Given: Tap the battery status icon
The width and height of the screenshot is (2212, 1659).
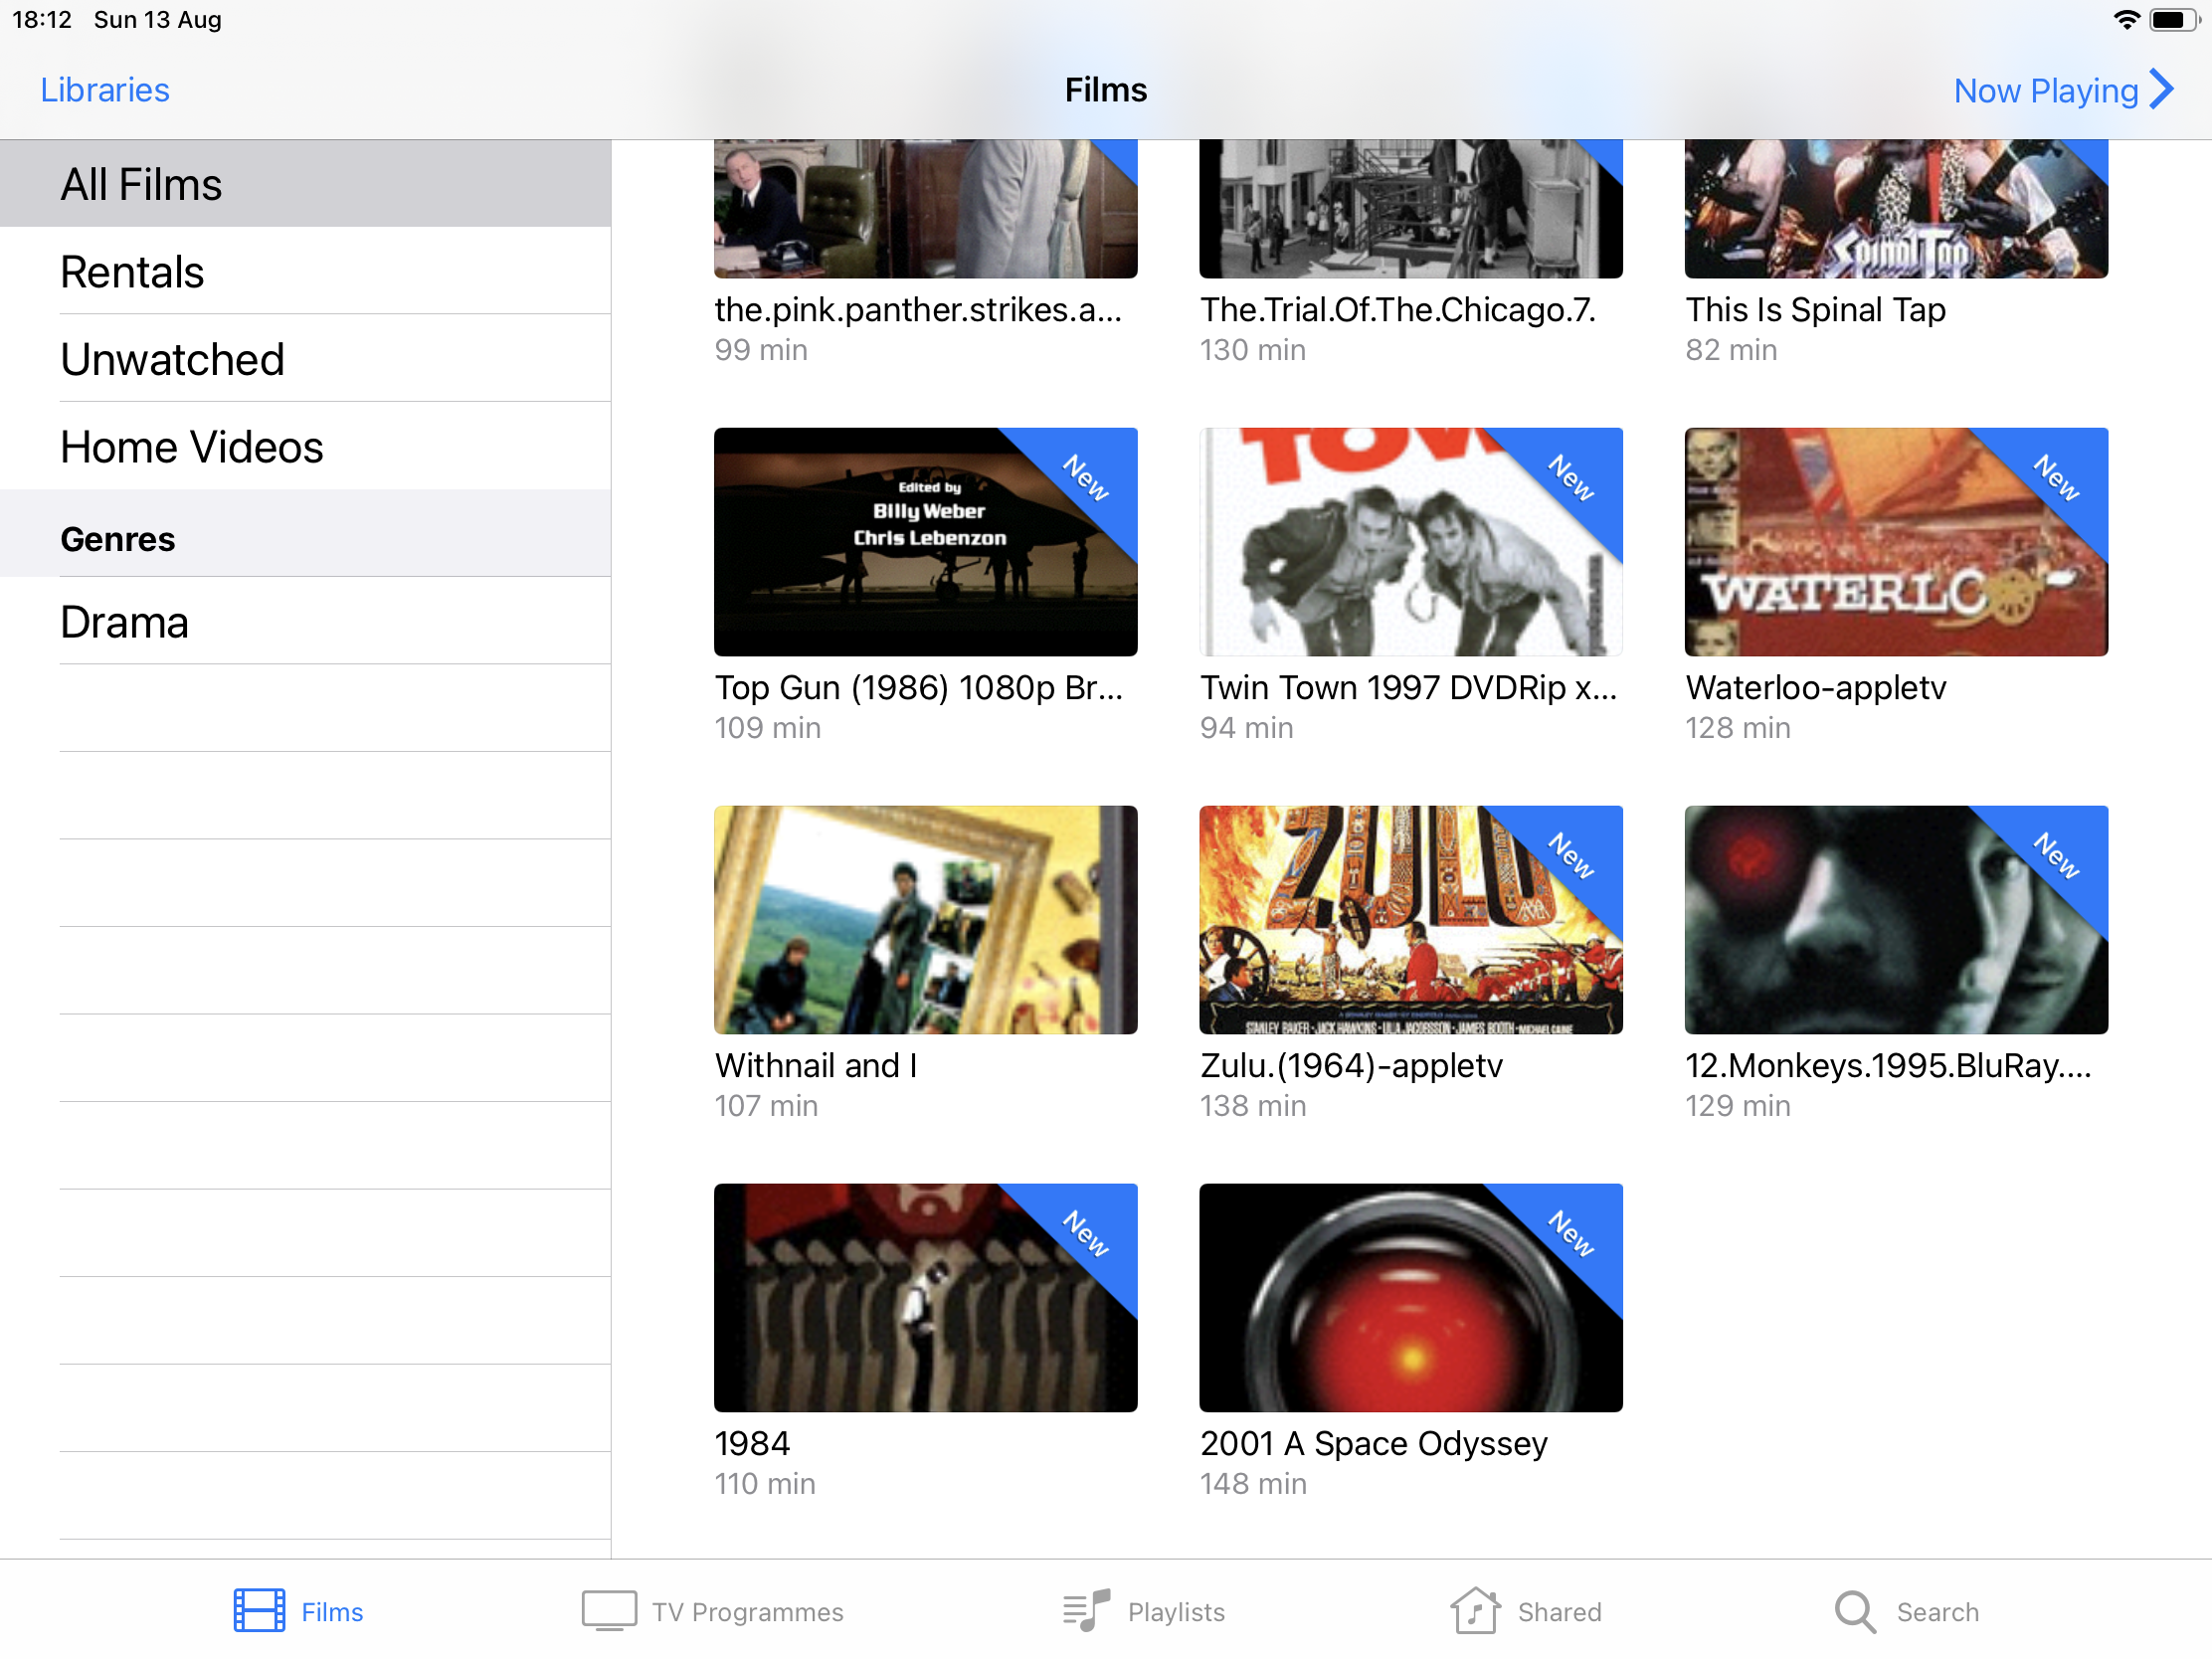Looking at the screenshot, I should [2172, 20].
